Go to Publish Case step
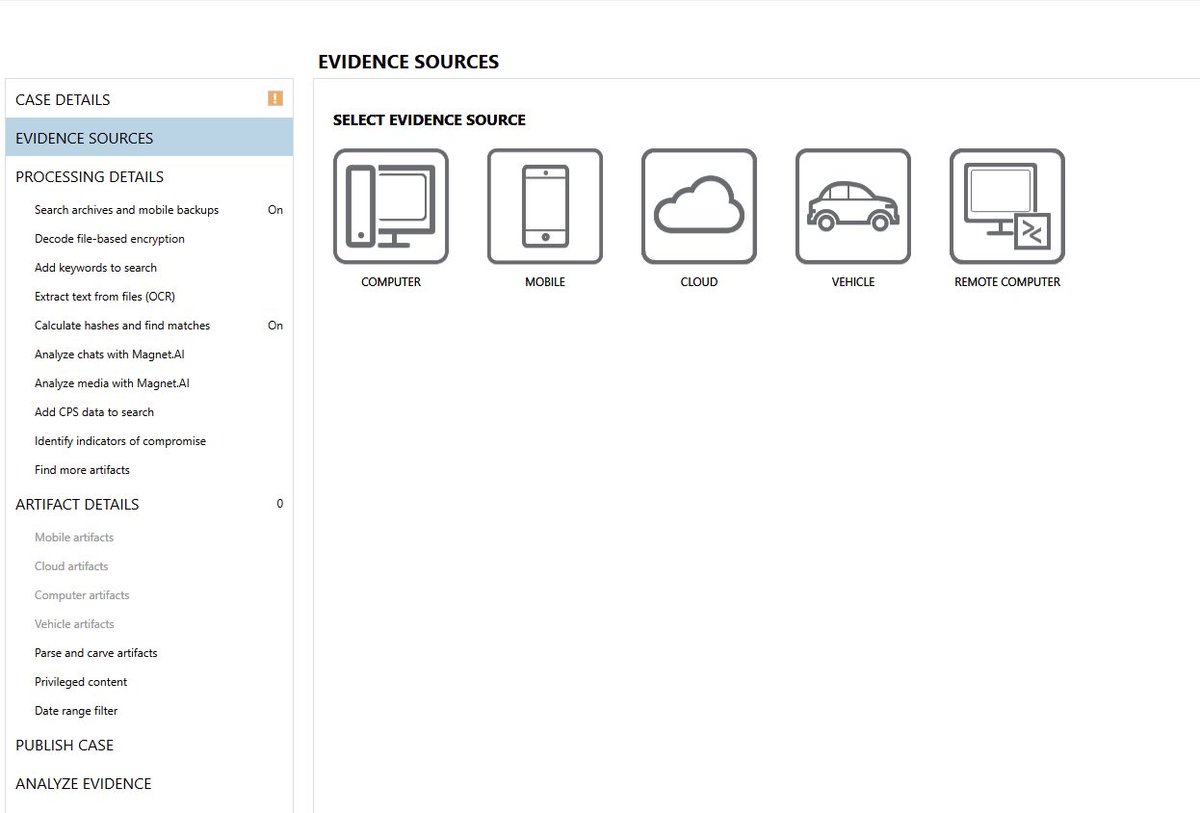The image size is (1200, 813). [x=64, y=745]
